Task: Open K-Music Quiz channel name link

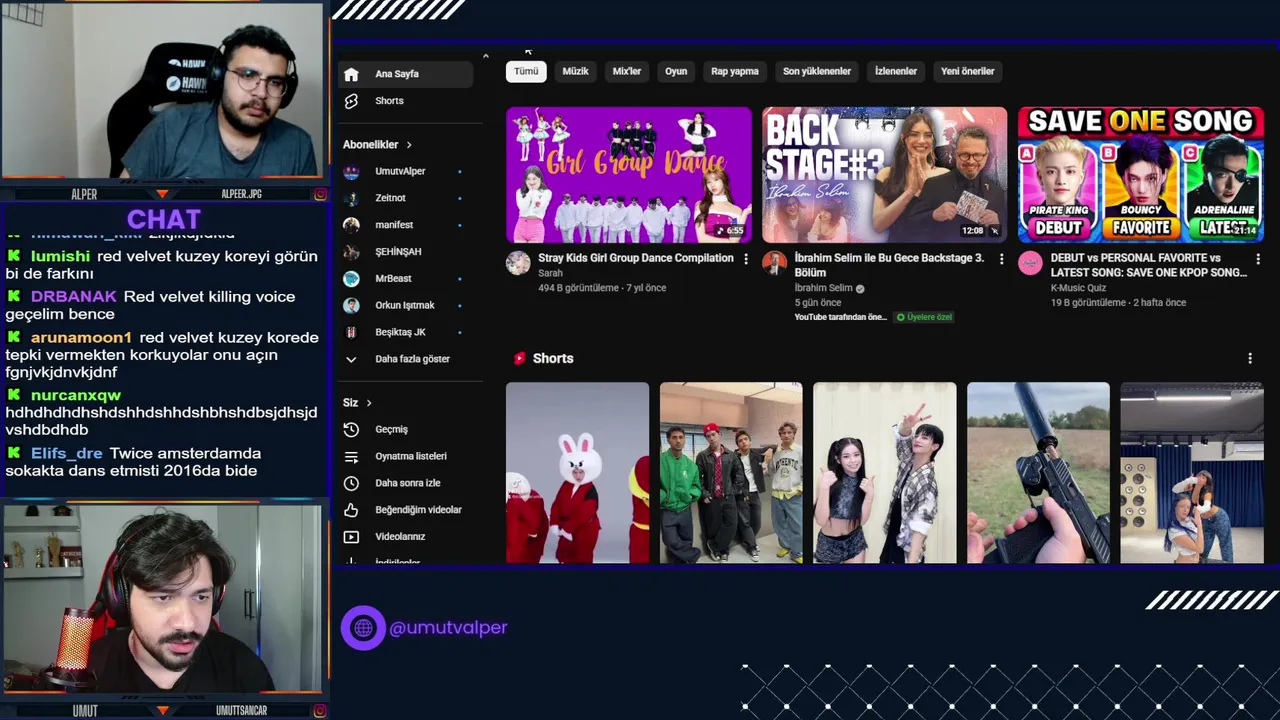Action: (x=1078, y=288)
